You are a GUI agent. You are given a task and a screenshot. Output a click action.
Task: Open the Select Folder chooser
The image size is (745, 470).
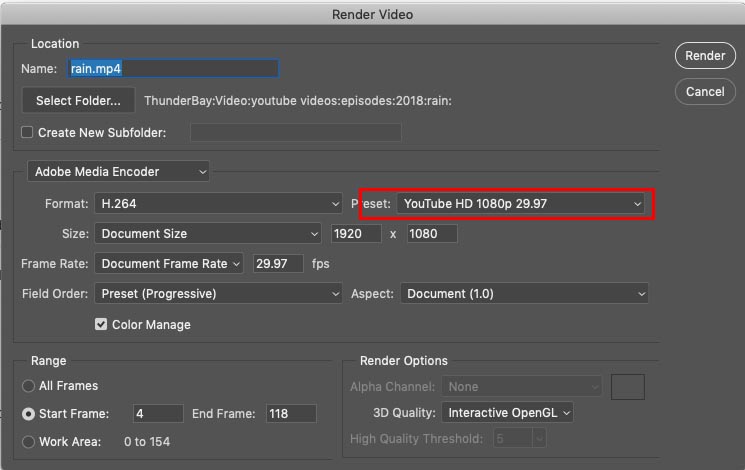click(x=78, y=100)
